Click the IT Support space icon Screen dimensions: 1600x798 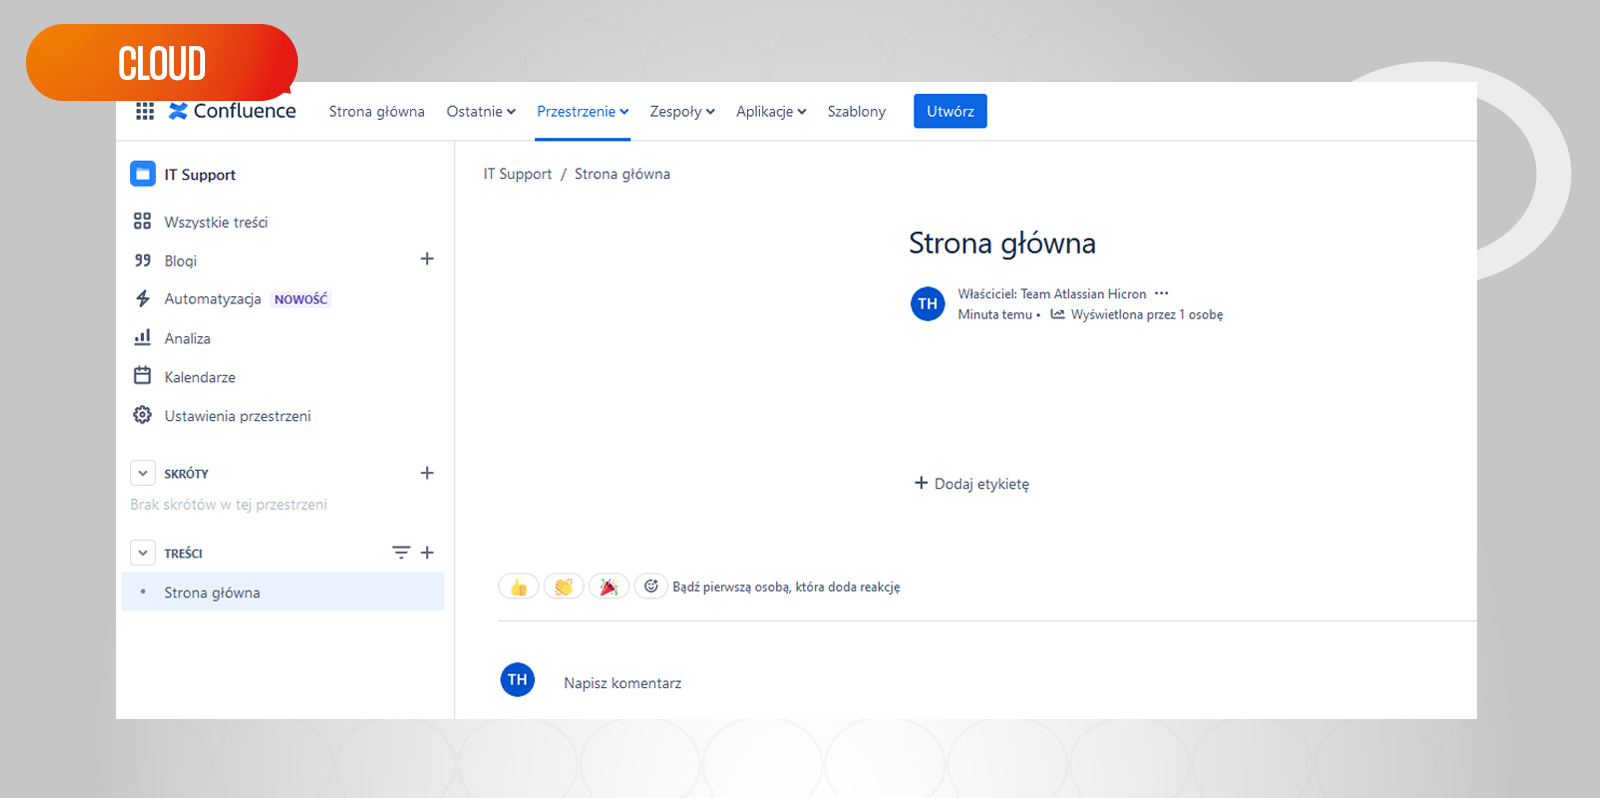pos(143,174)
